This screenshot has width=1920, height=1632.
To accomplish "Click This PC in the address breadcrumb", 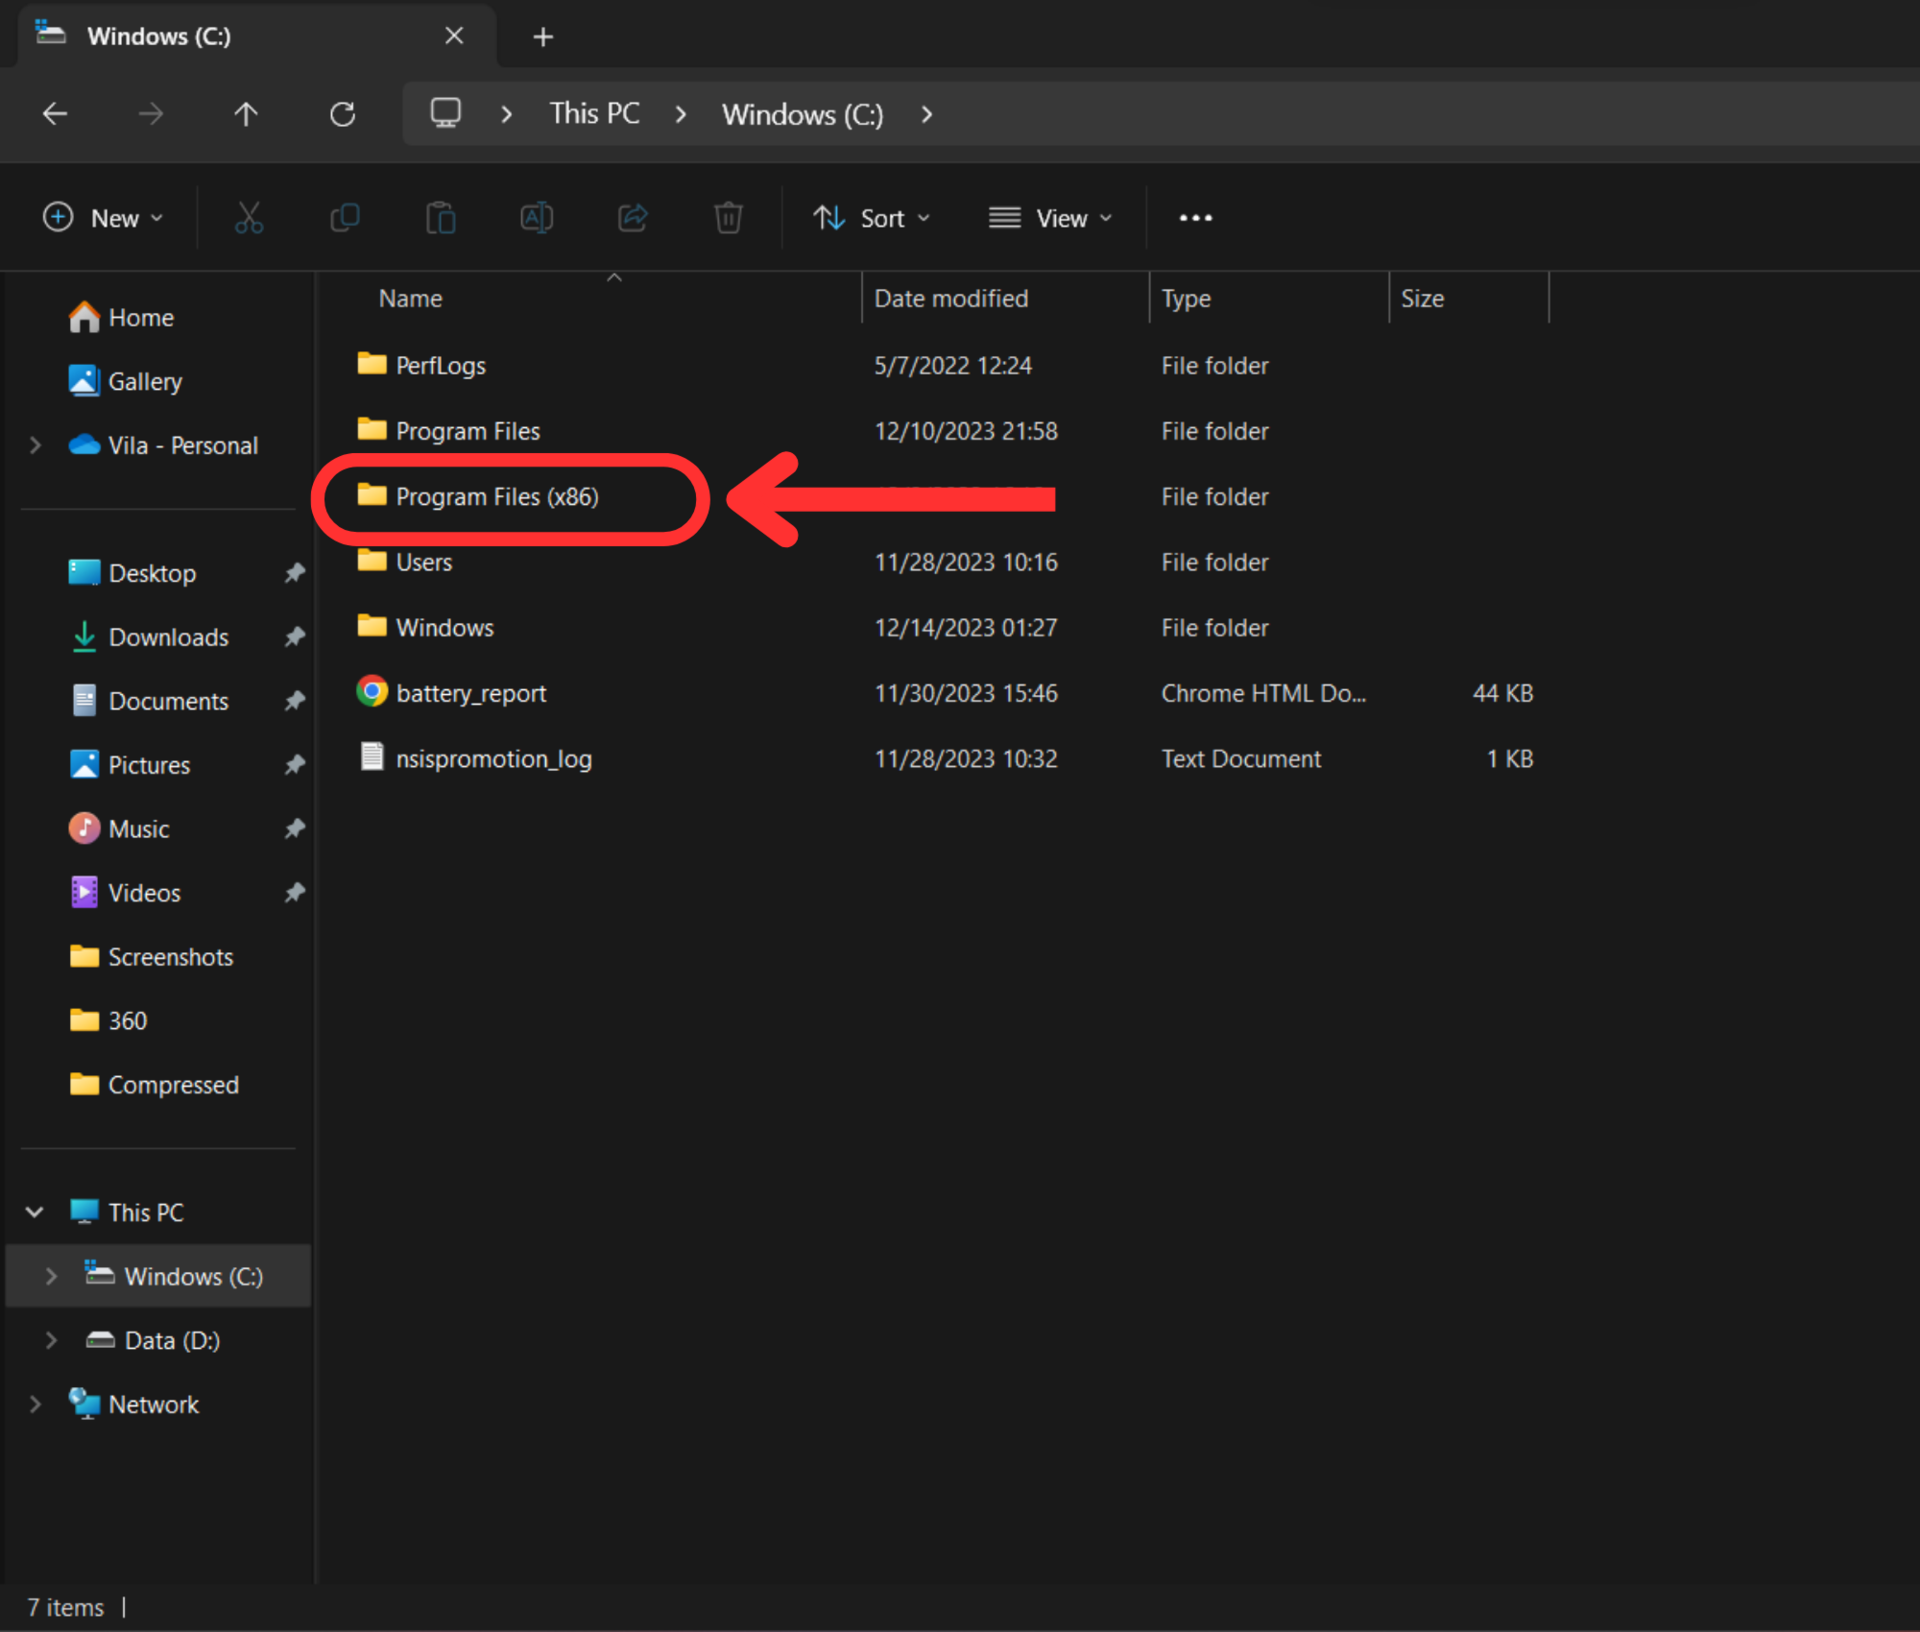I will [x=594, y=114].
